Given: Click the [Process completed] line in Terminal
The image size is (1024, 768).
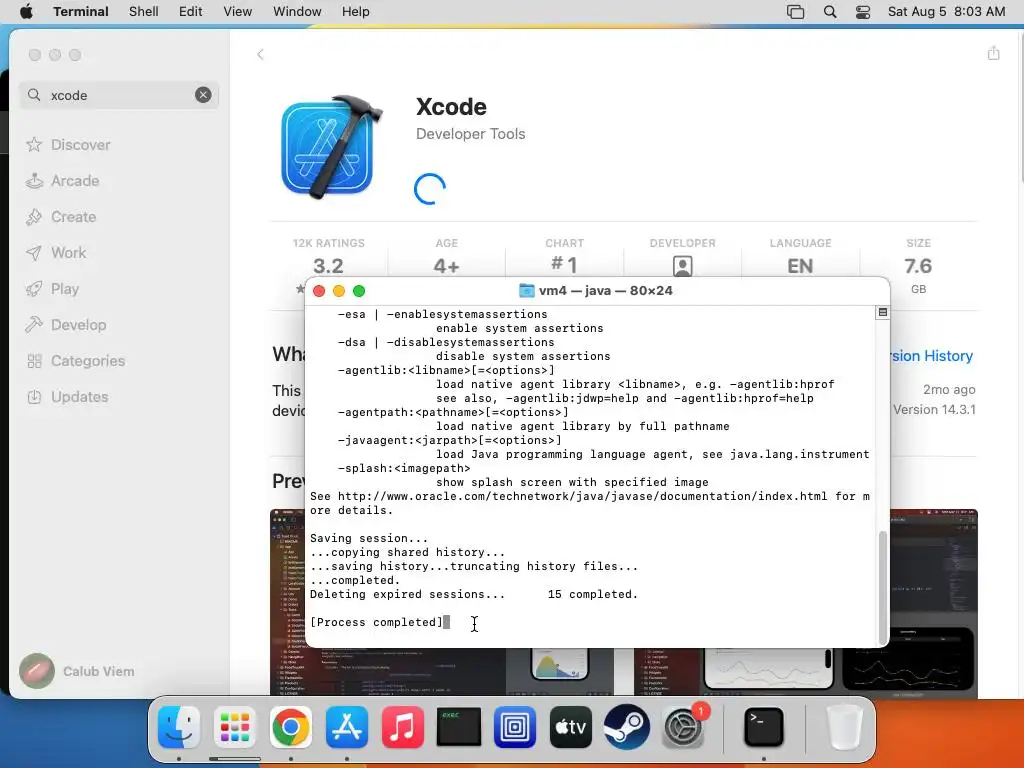Looking at the screenshot, I should tap(377, 622).
